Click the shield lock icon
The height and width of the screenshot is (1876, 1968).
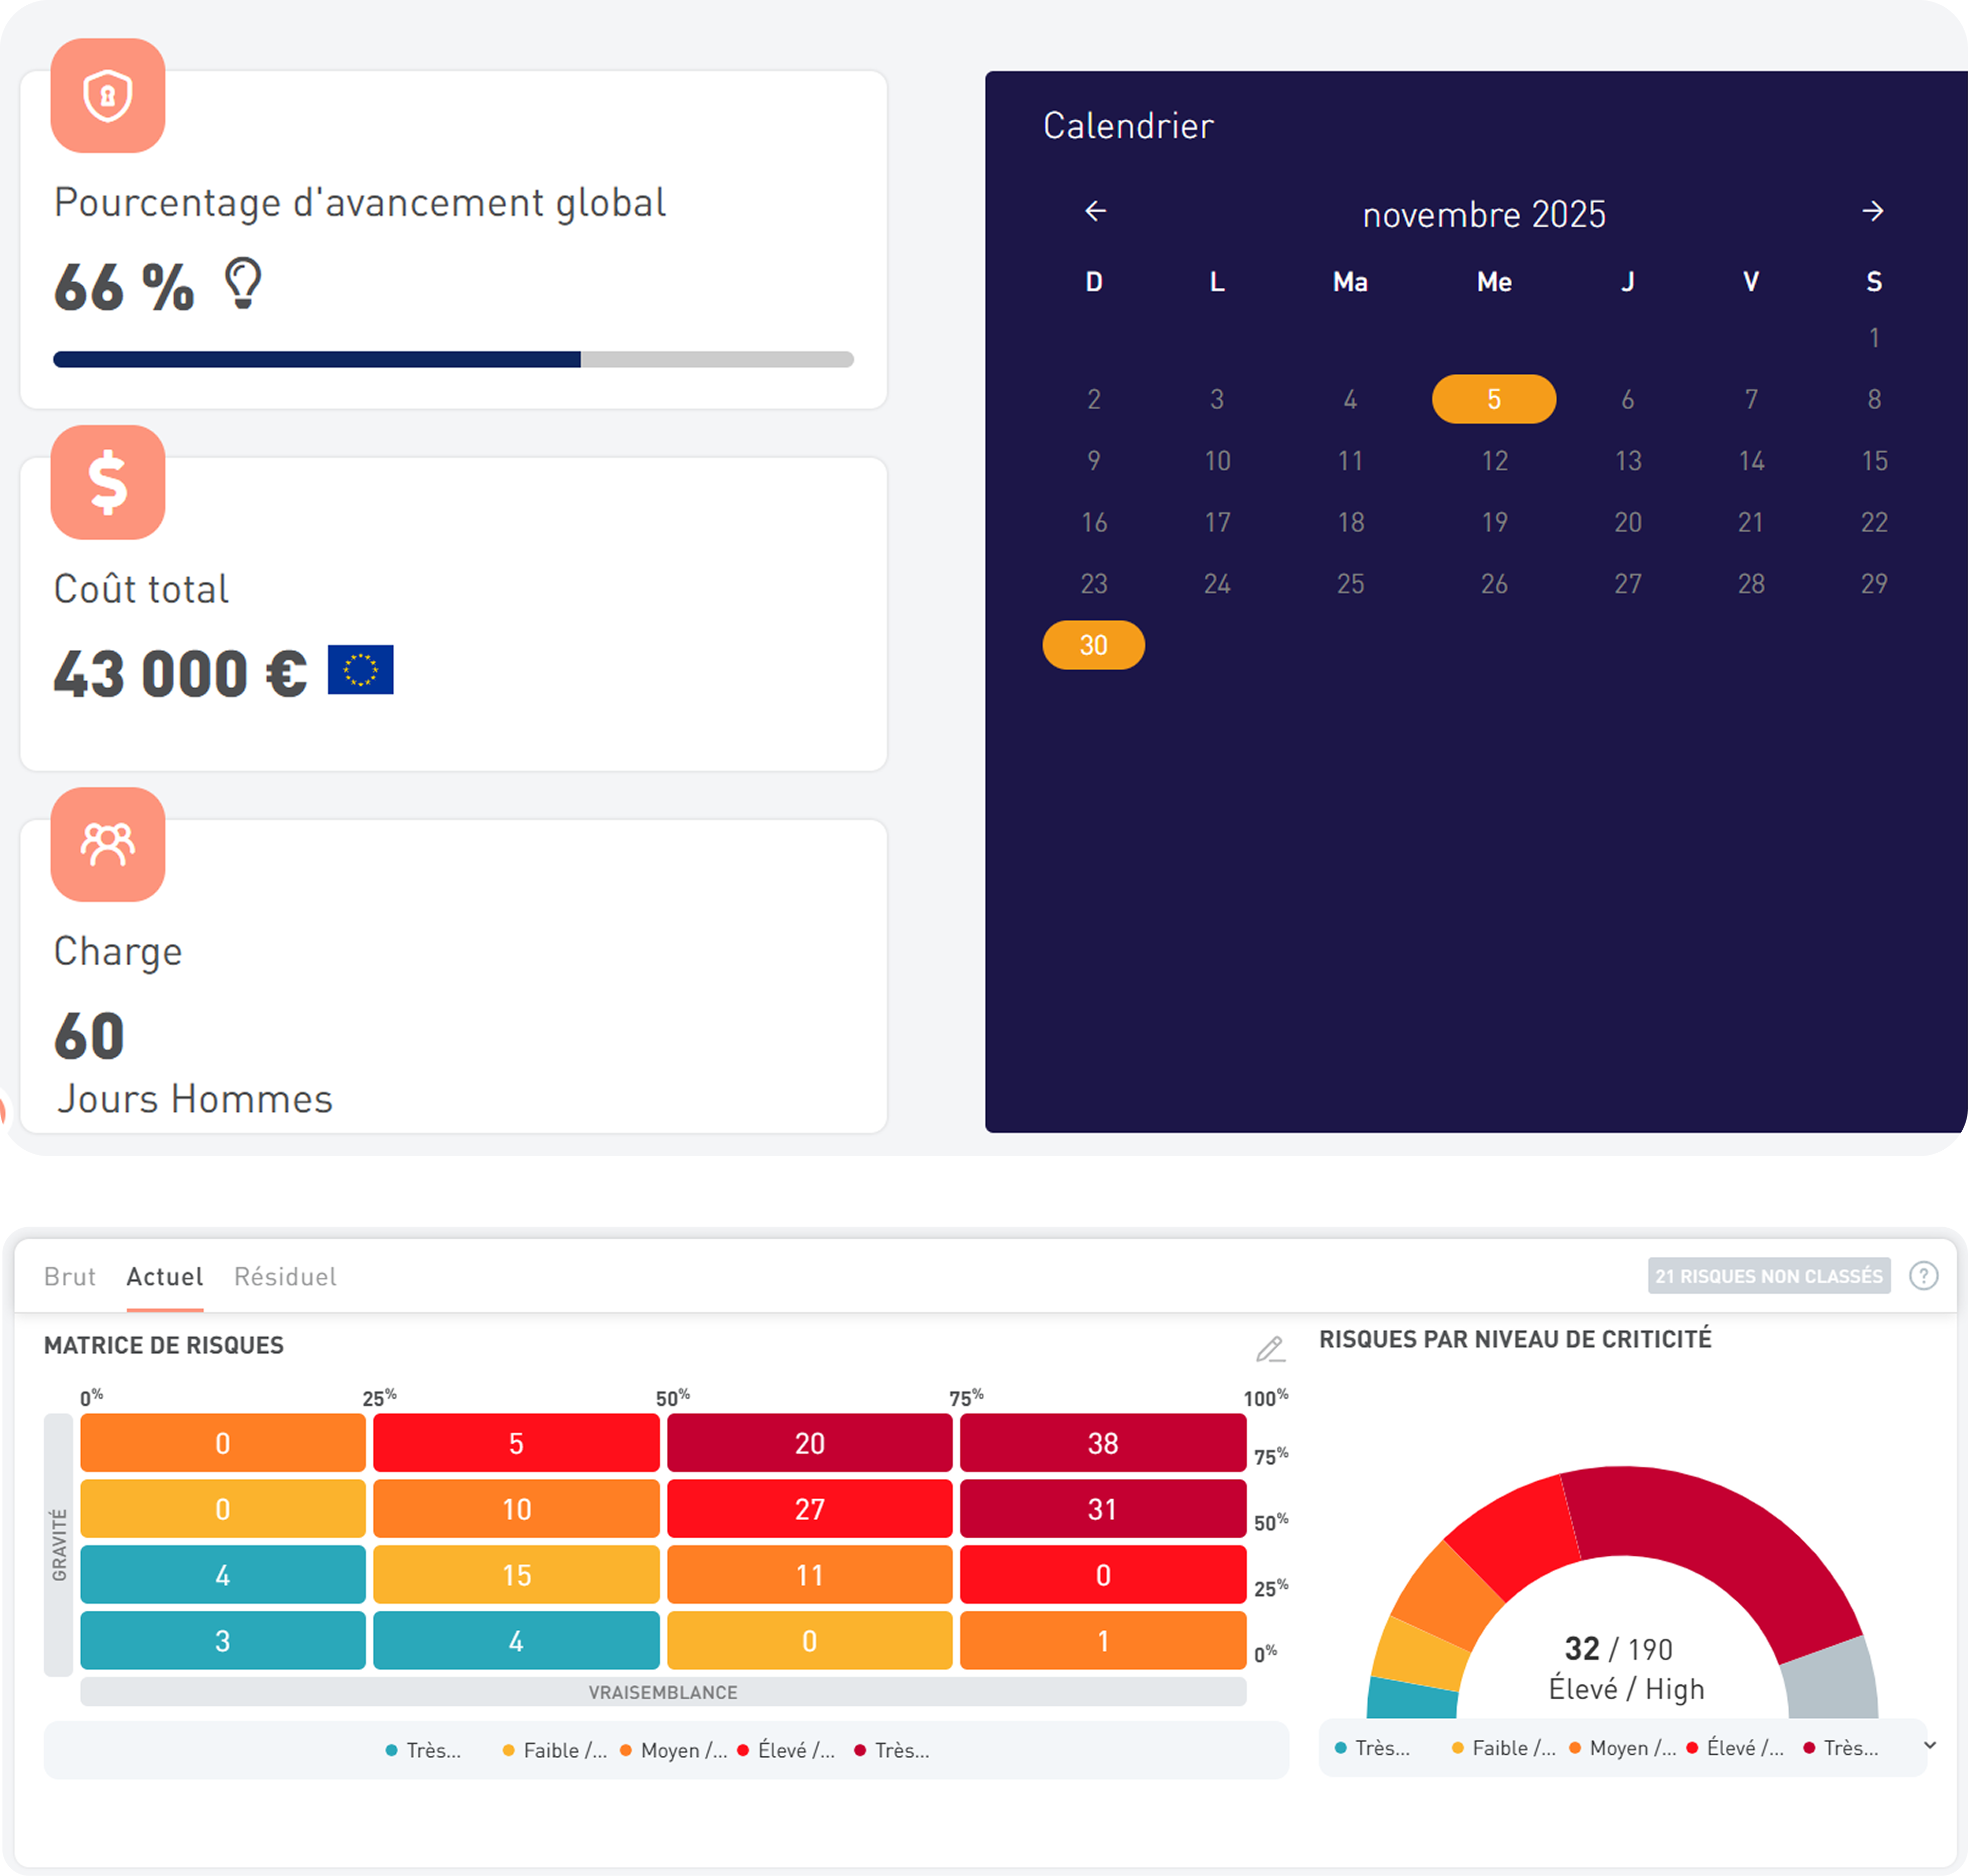click(108, 96)
